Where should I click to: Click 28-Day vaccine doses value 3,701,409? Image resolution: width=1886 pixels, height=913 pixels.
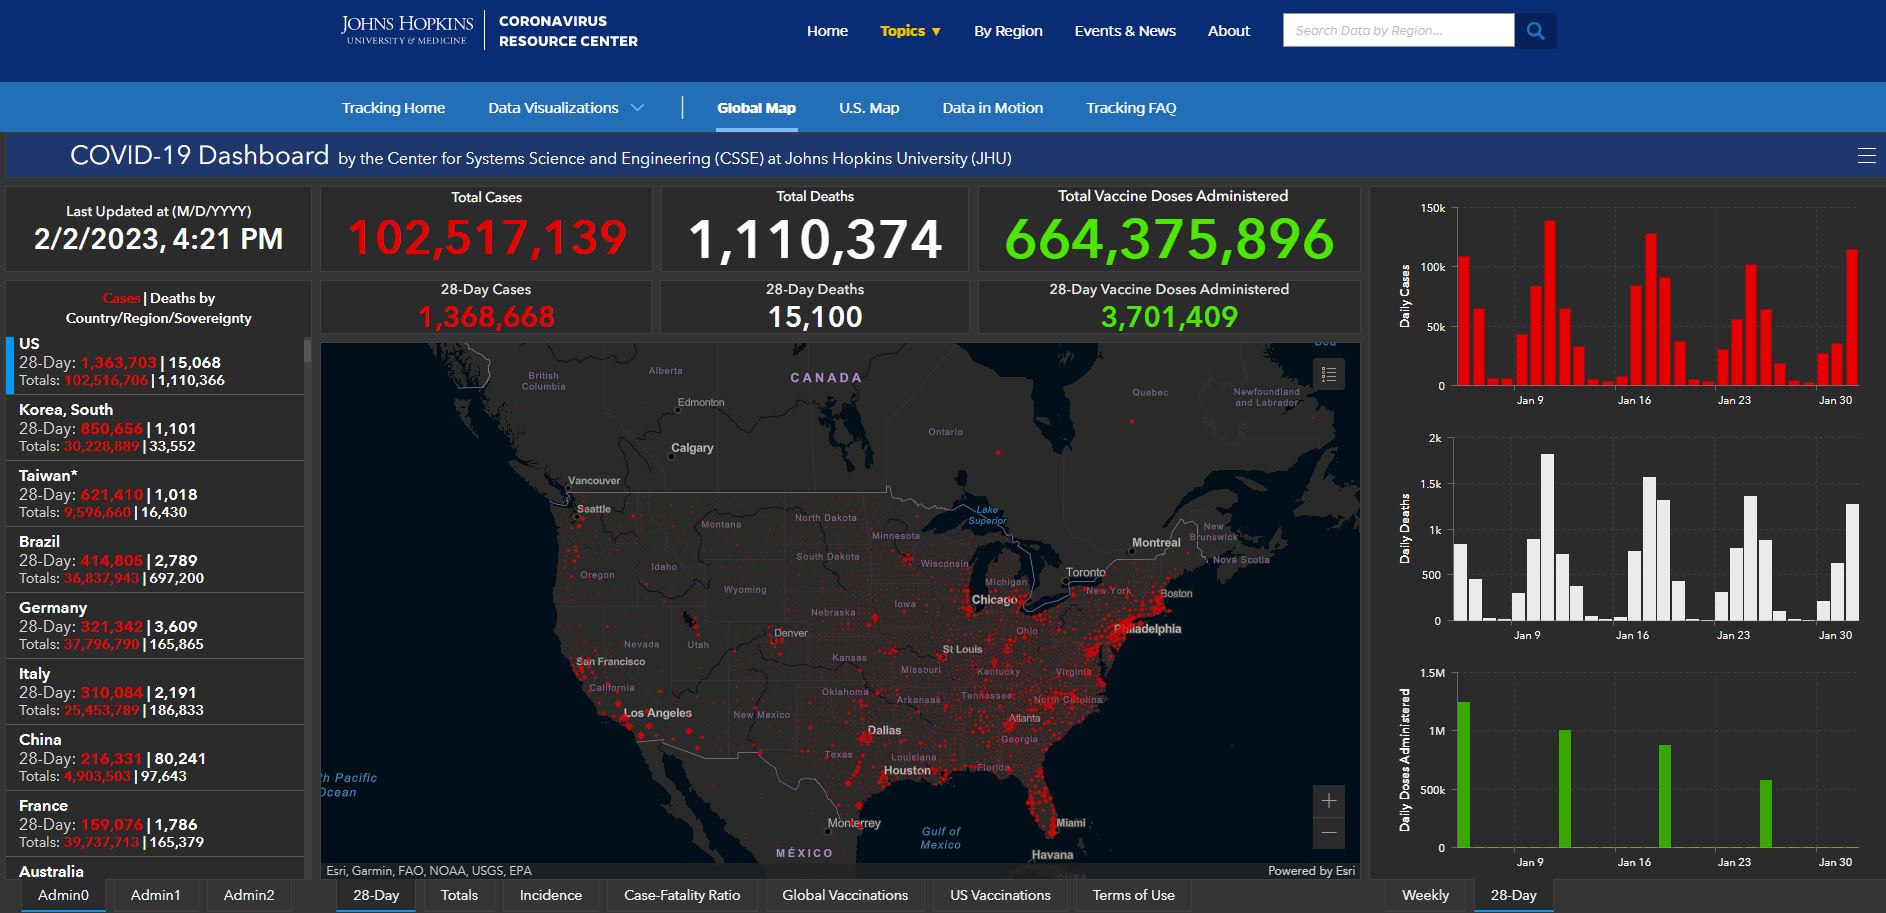click(1169, 317)
